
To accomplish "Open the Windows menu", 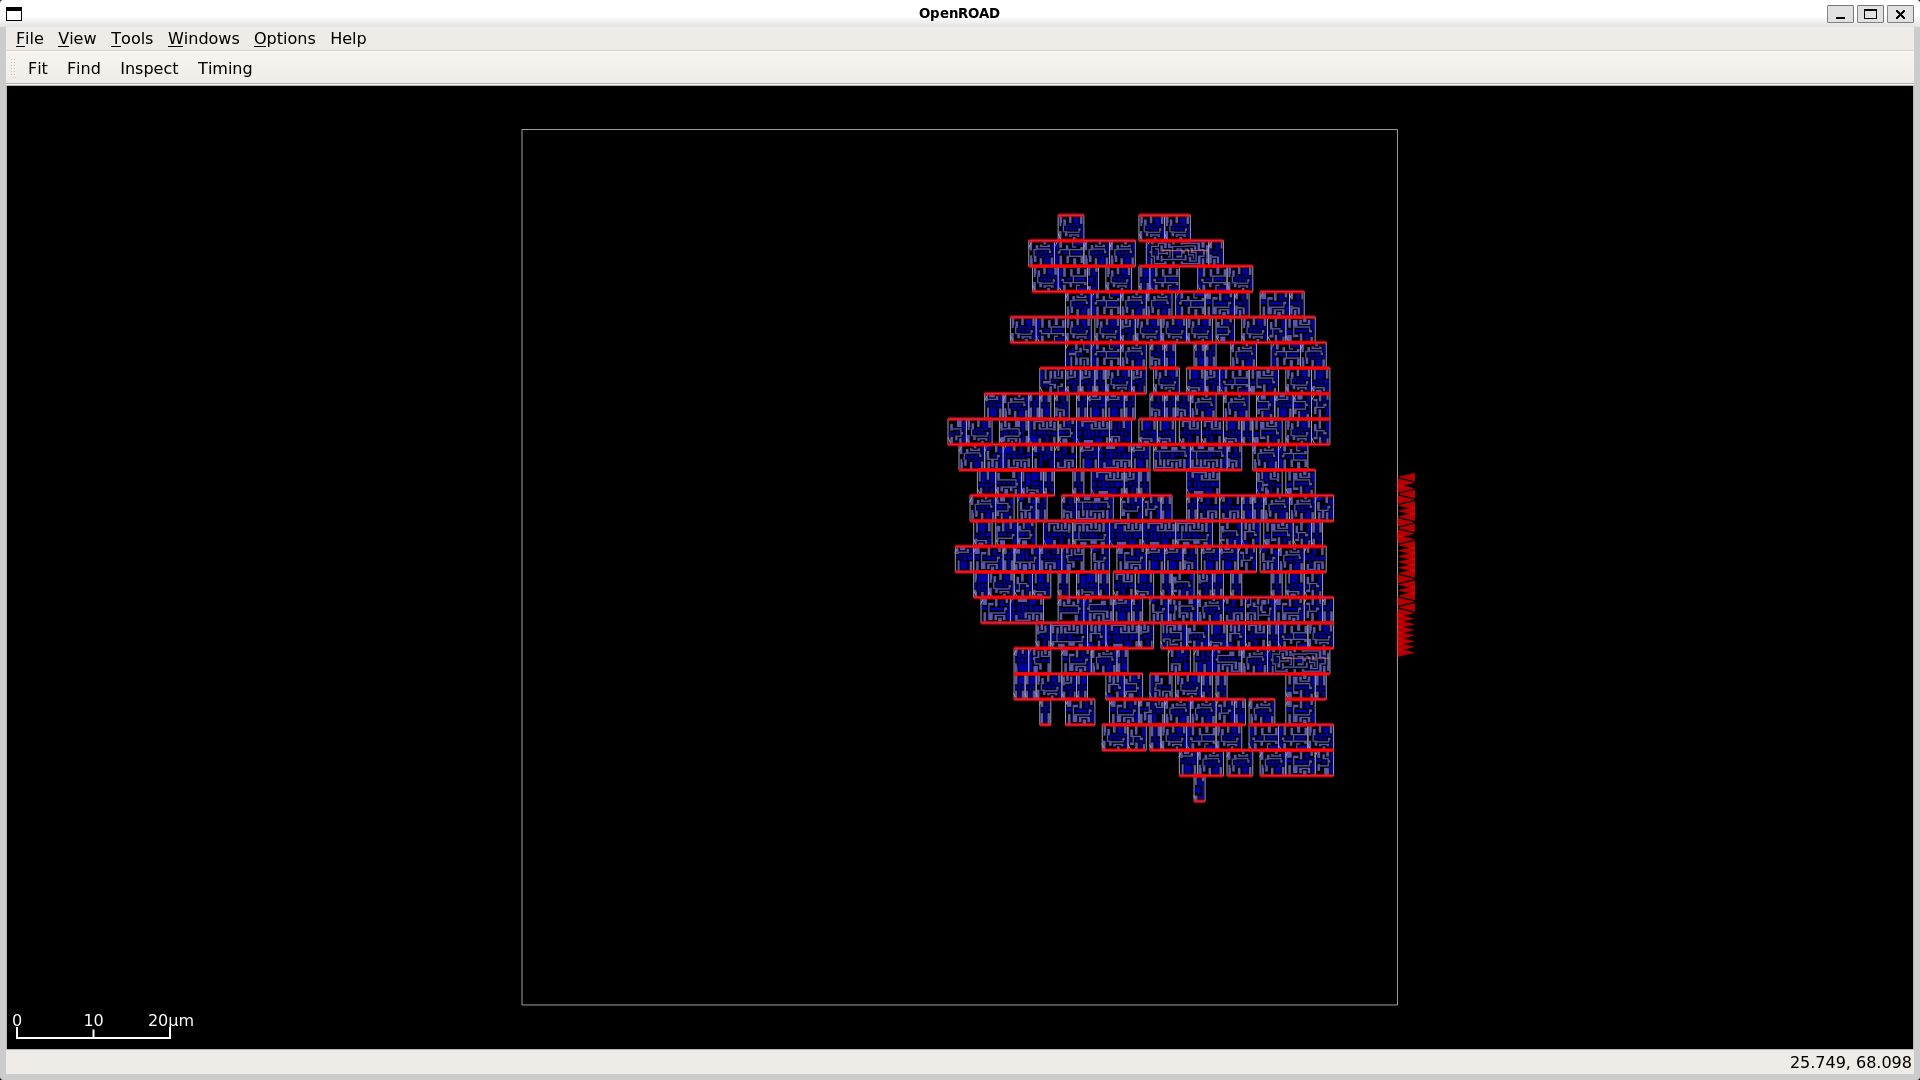I will coord(203,38).
